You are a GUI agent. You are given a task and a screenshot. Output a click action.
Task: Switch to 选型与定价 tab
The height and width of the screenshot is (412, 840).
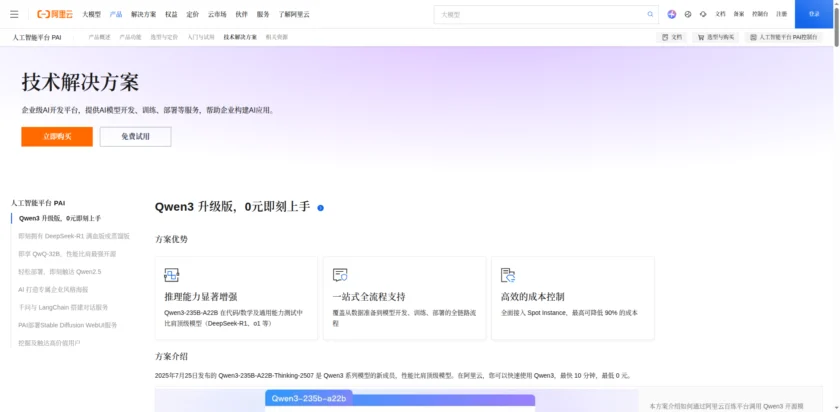tap(164, 38)
